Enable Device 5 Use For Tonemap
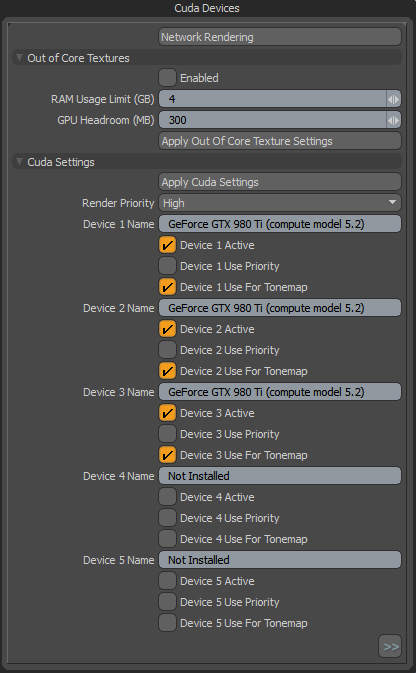The height and width of the screenshot is (673, 416). (x=167, y=623)
